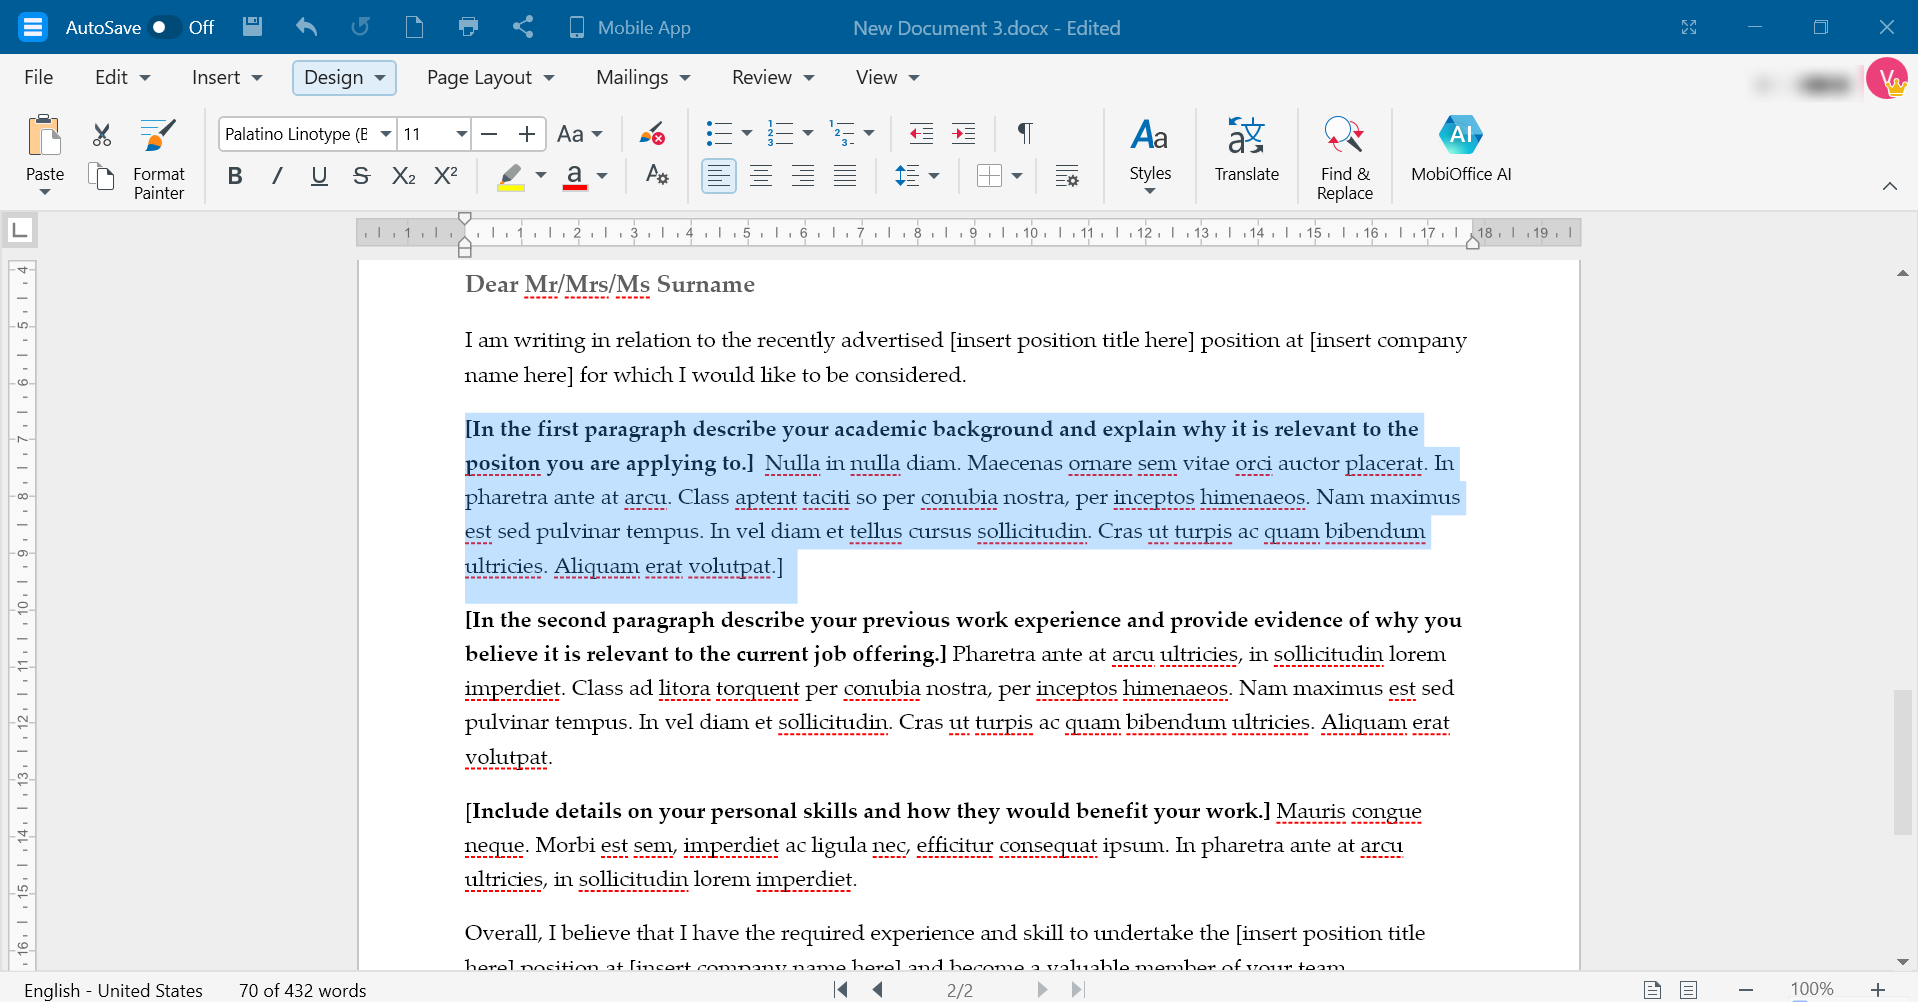Open bullet list dropdown arrow
The height and width of the screenshot is (1002, 1918).
[746, 133]
